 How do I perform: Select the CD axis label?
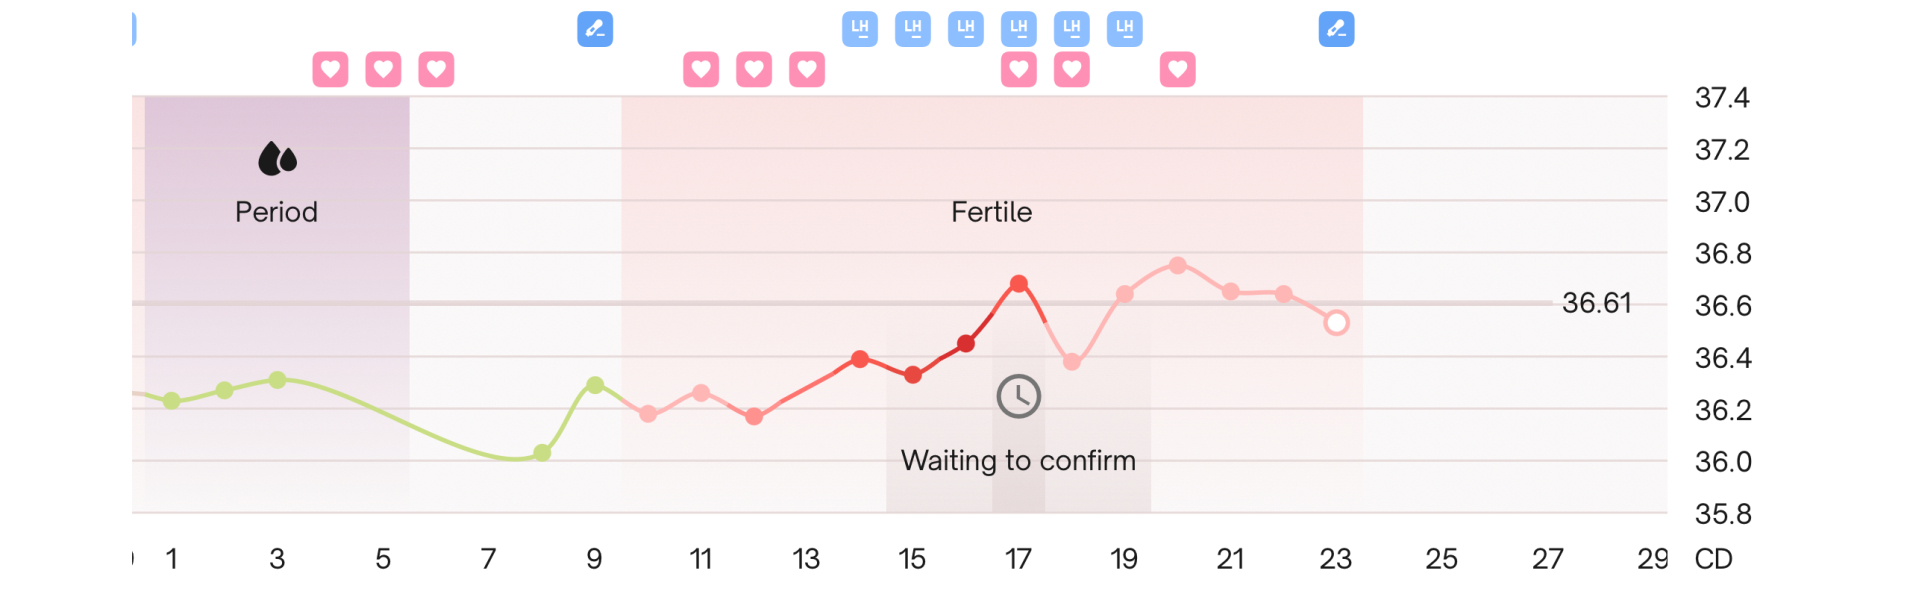coord(1714,560)
